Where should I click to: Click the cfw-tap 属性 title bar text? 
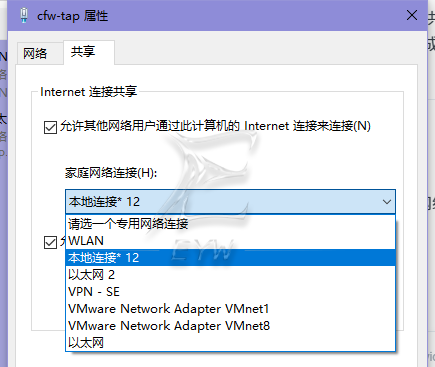click(x=72, y=16)
